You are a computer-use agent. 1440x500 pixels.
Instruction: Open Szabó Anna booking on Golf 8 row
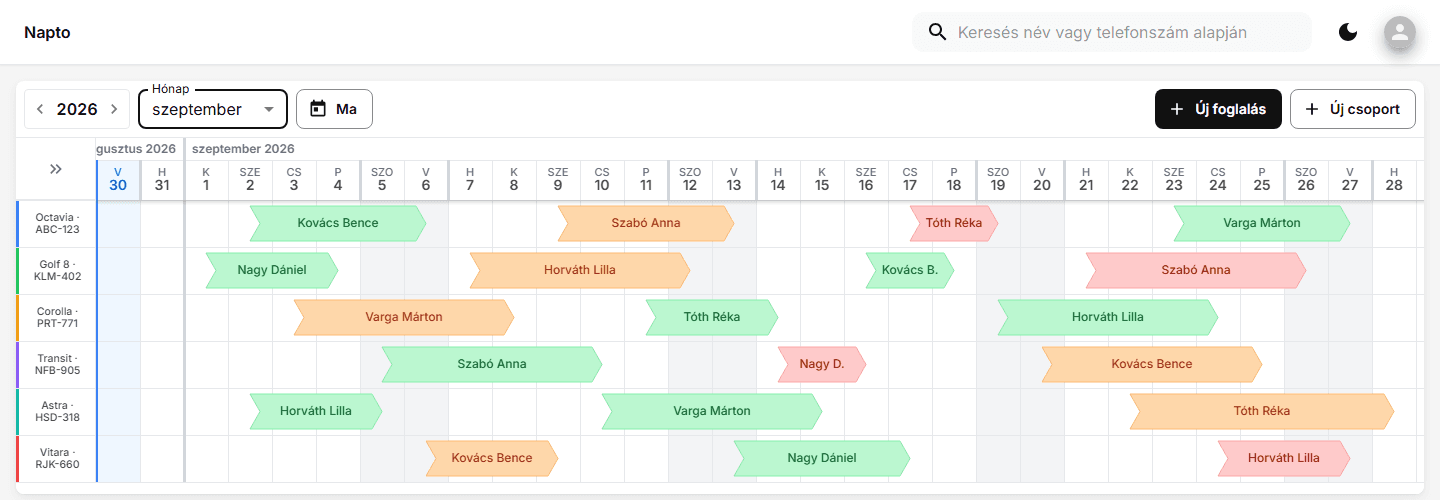coord(1196,270)
